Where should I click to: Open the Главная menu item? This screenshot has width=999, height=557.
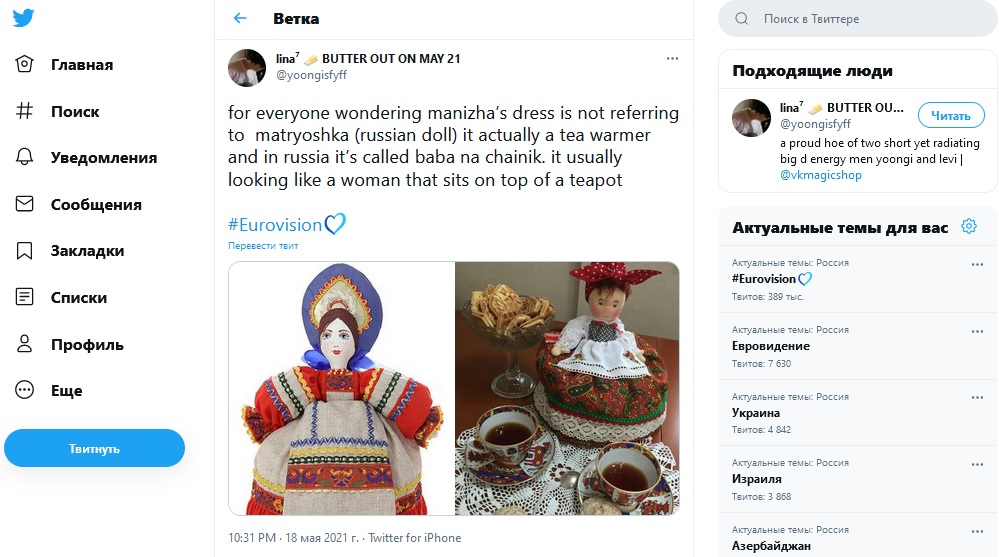tap(82, 65)
